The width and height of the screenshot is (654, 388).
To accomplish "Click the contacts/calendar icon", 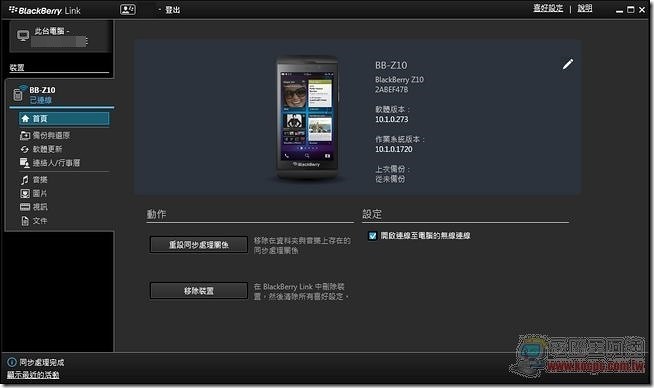I will point(25,163).
